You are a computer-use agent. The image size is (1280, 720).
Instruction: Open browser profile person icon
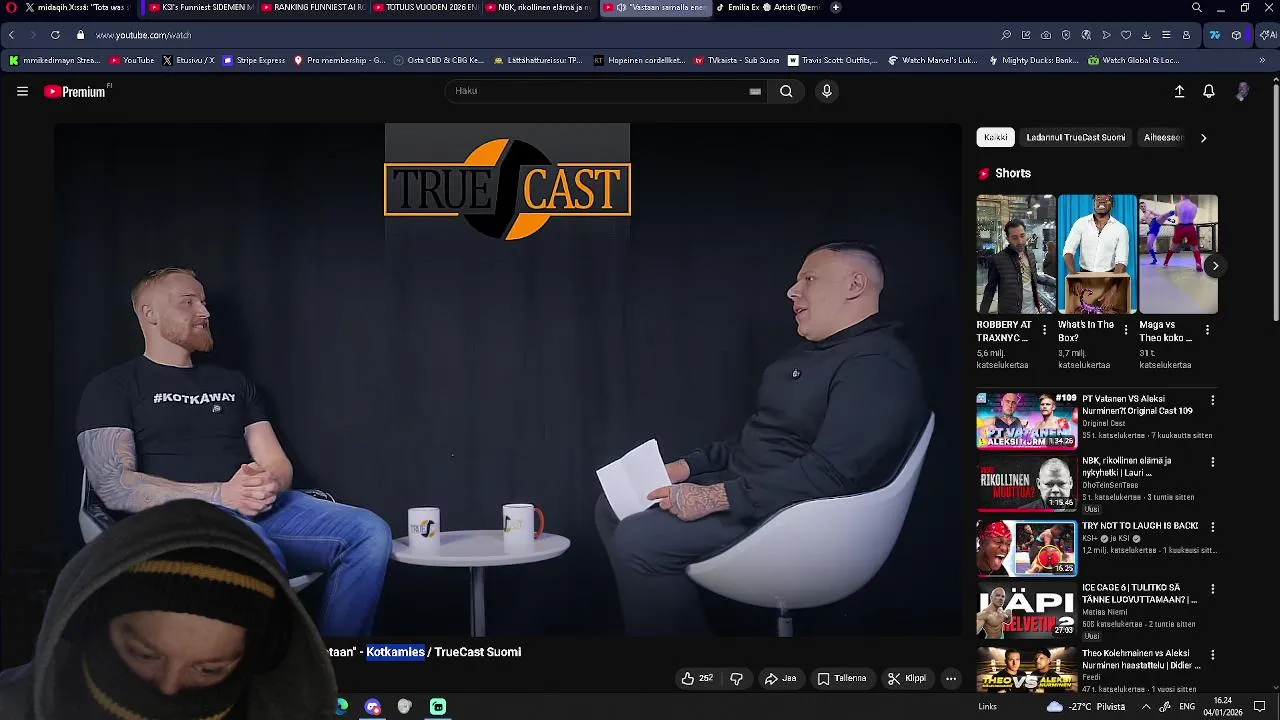[1186, 35]
